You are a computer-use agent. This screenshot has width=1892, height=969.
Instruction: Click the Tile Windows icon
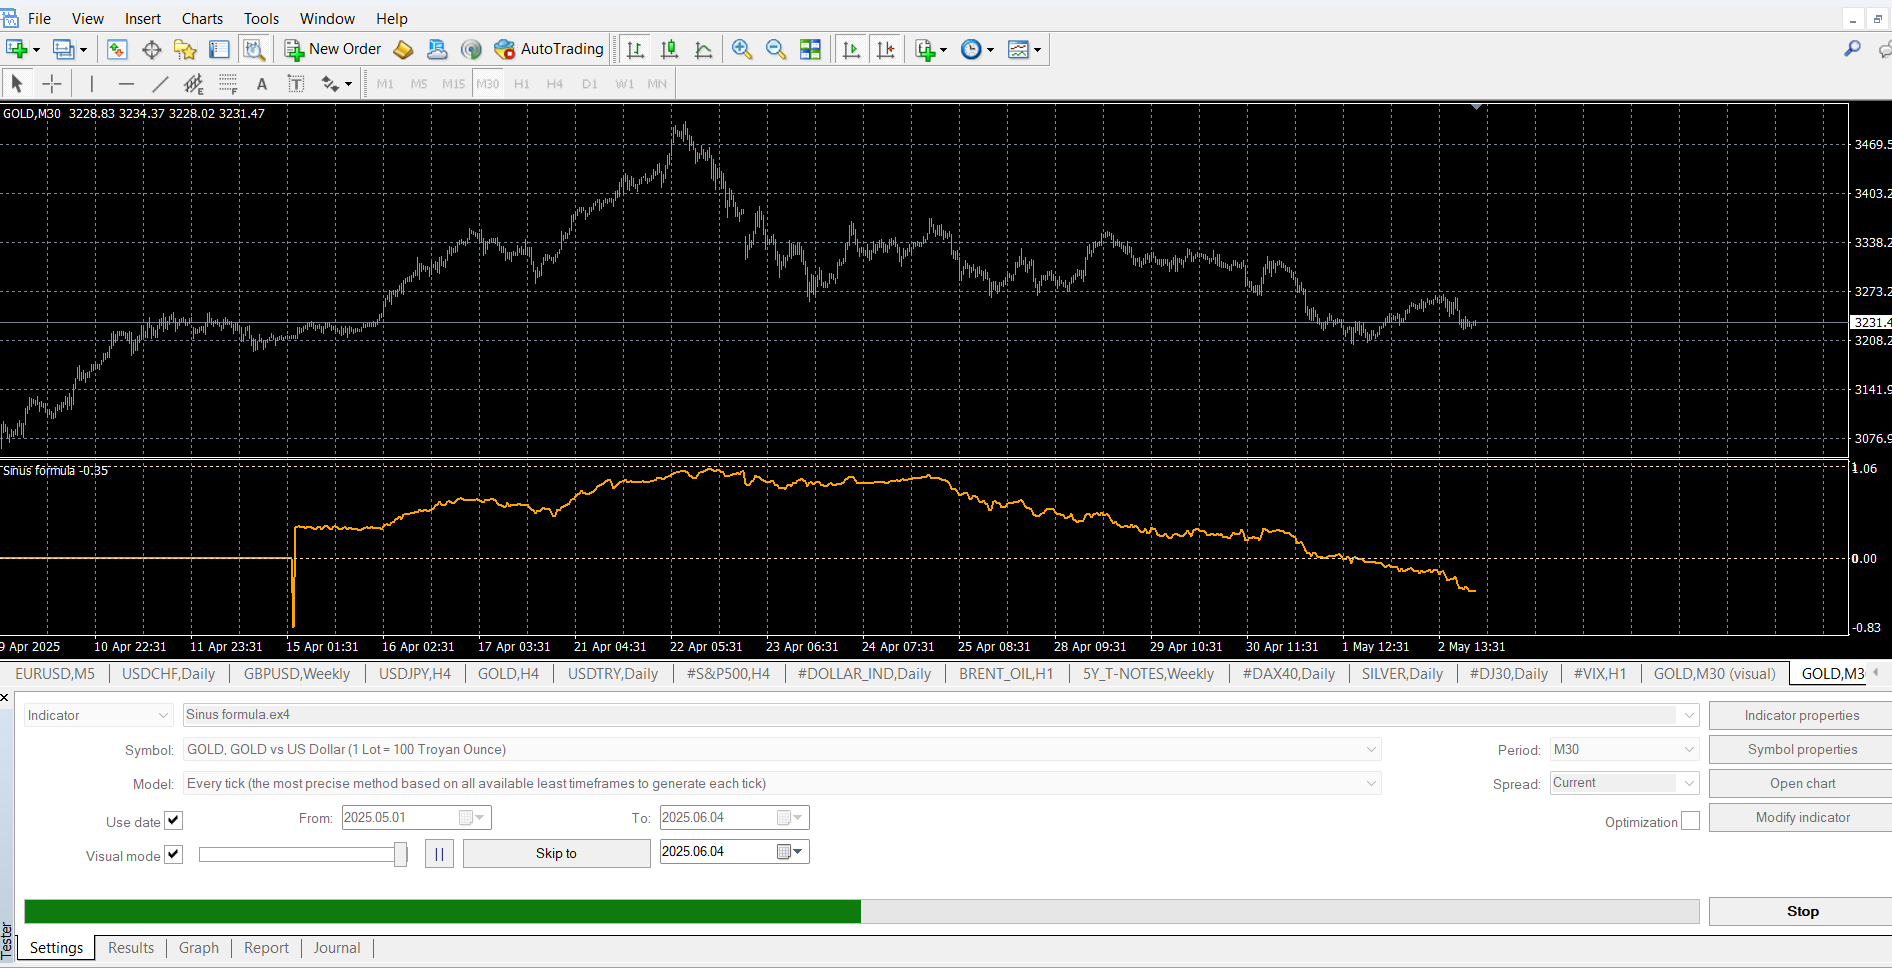810,49
